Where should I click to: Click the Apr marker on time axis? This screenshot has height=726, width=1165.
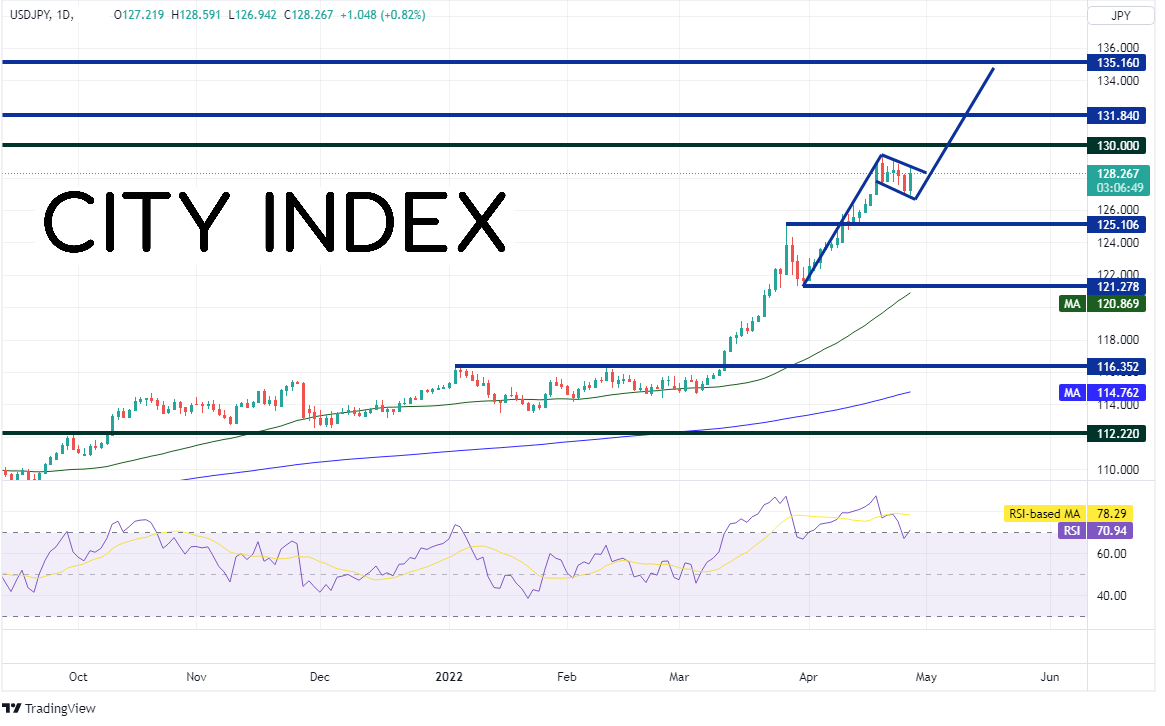pos(808,677)
